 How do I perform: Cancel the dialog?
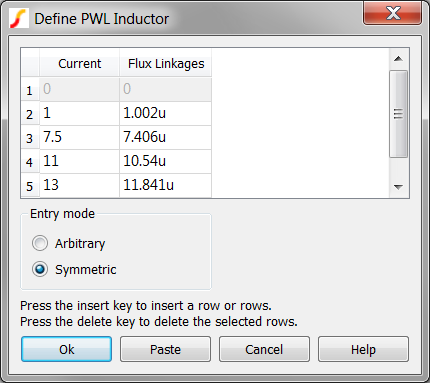click(x=264, y=349)
